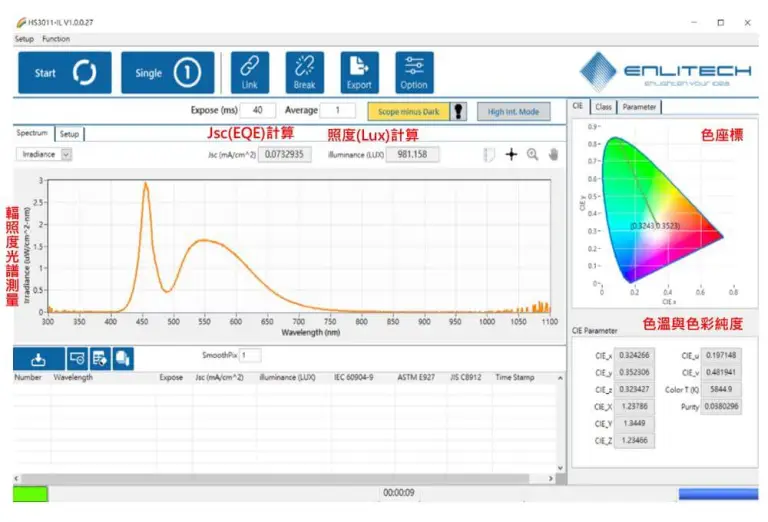Click the Number column header
768x522 pixels.
click(x=28, y=378)
